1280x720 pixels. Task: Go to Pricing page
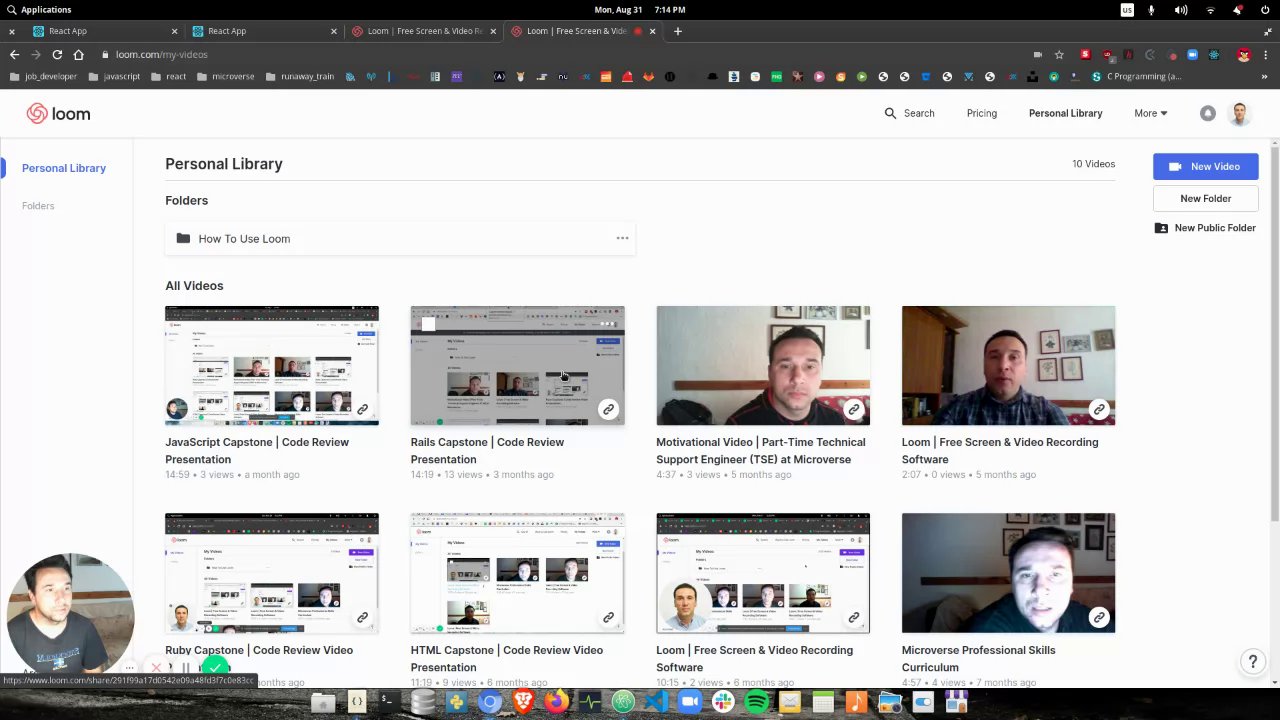pos(982,113)
